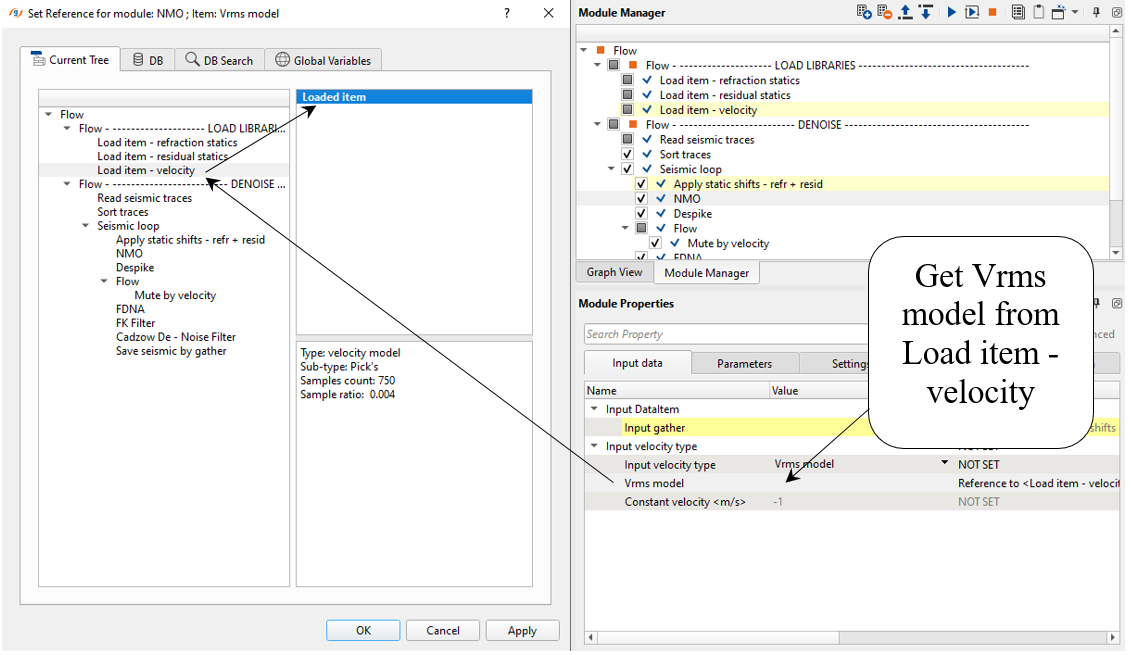Collapse the Seismic loop node in Module Manager

point(612,170)
